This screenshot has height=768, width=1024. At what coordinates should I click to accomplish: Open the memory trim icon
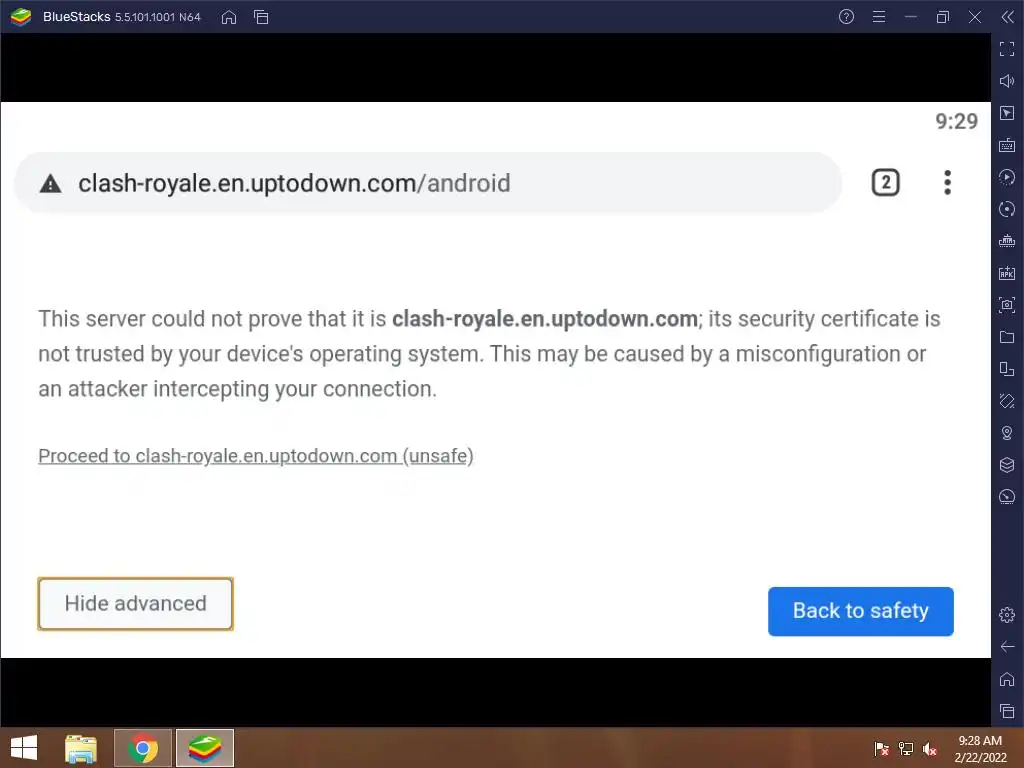[x=1006, y=241]
